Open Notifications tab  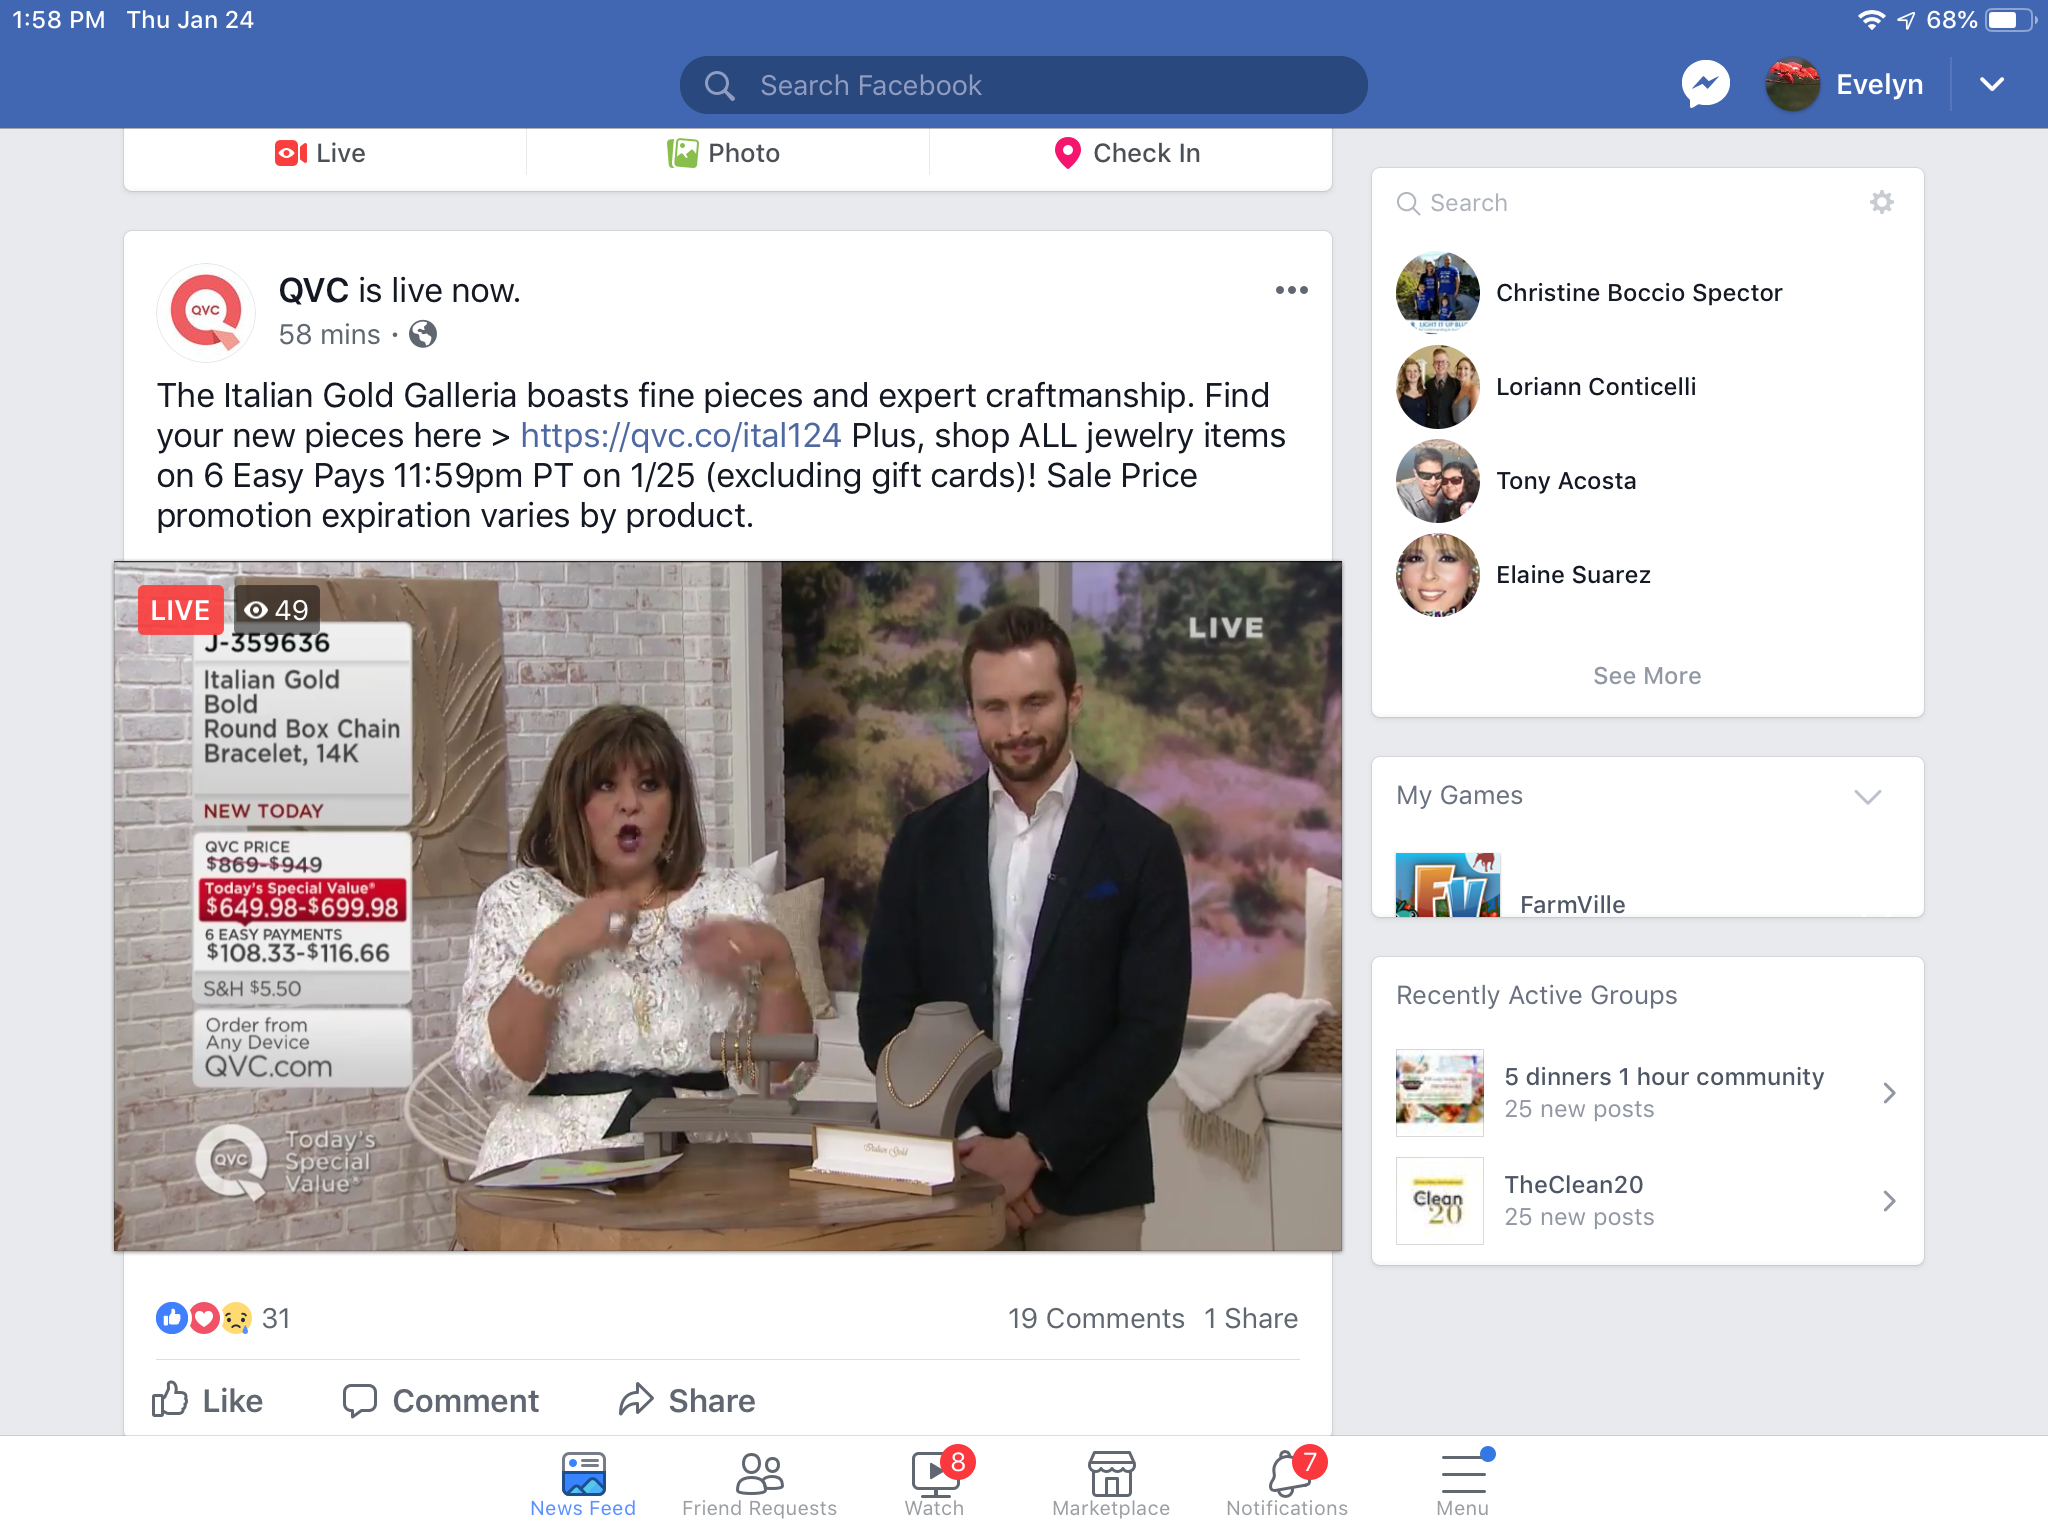(1287, 1484)
